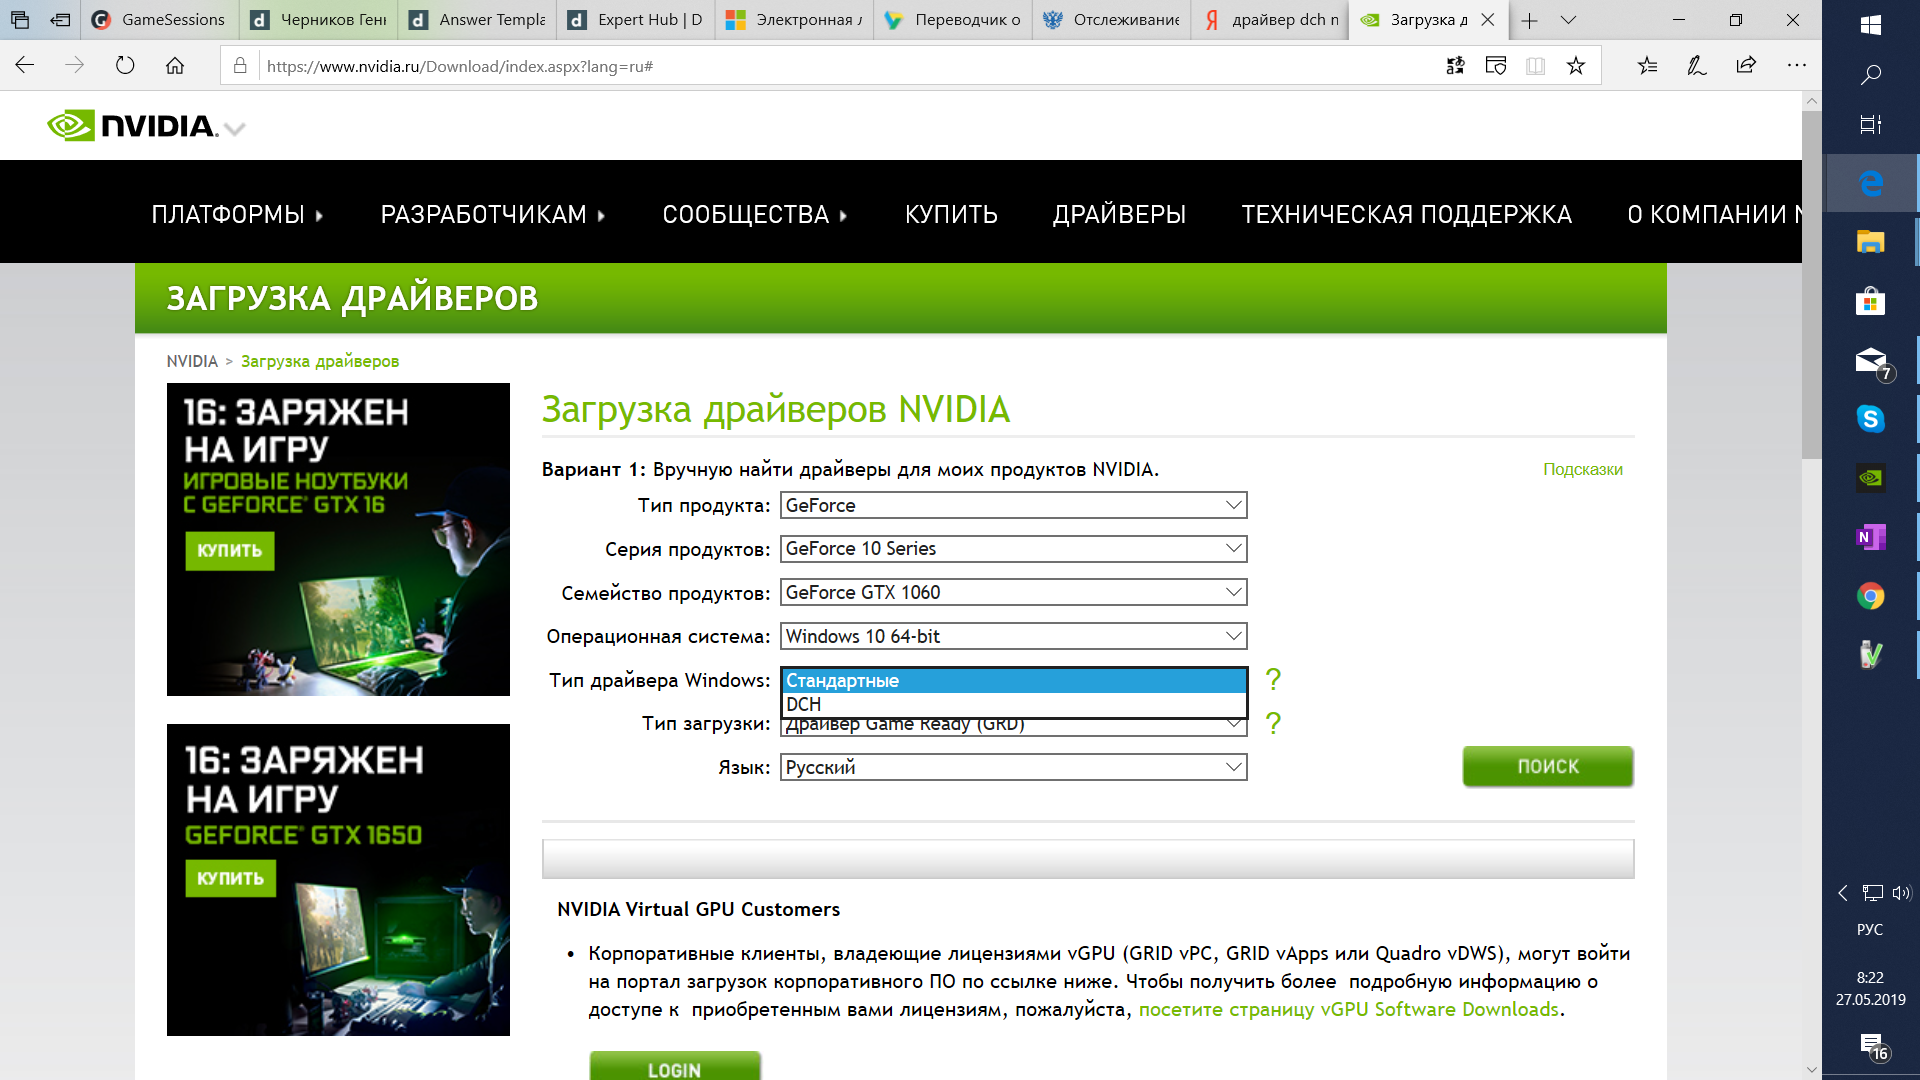Click the 'ПОИСК' search button
1920x1080 pixels.
point(1547,766)
